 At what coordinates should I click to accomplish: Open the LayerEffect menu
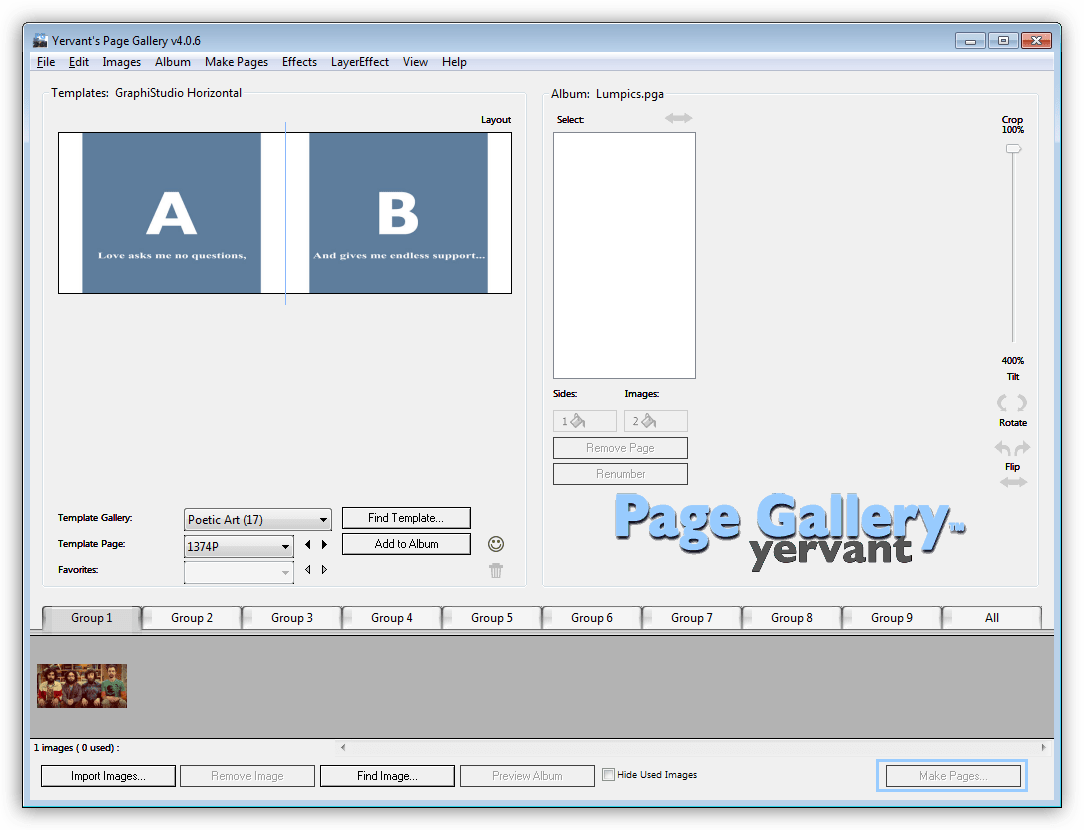coord(359,62)
